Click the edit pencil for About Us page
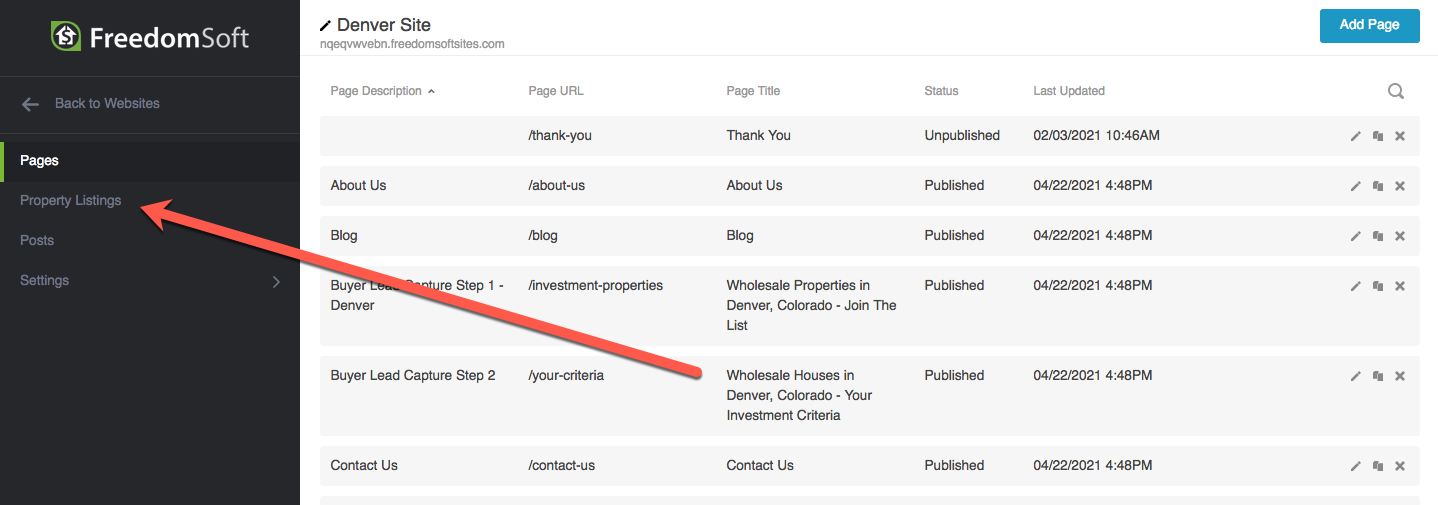This screenshot has width=1438, height=505. click(1356, 186)
